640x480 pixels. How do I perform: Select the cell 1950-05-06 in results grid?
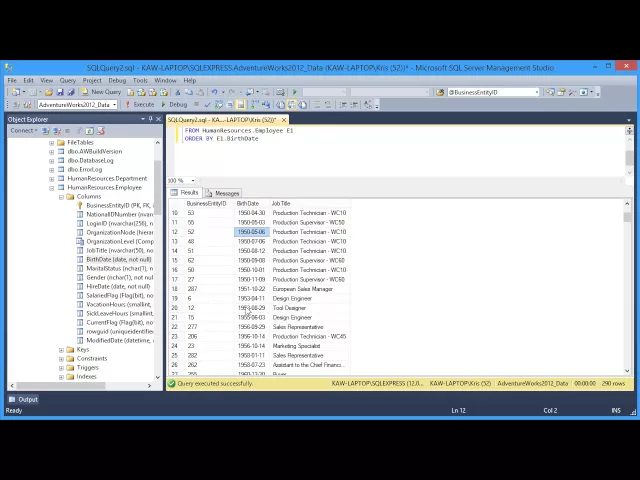click(x=251, y=232)
